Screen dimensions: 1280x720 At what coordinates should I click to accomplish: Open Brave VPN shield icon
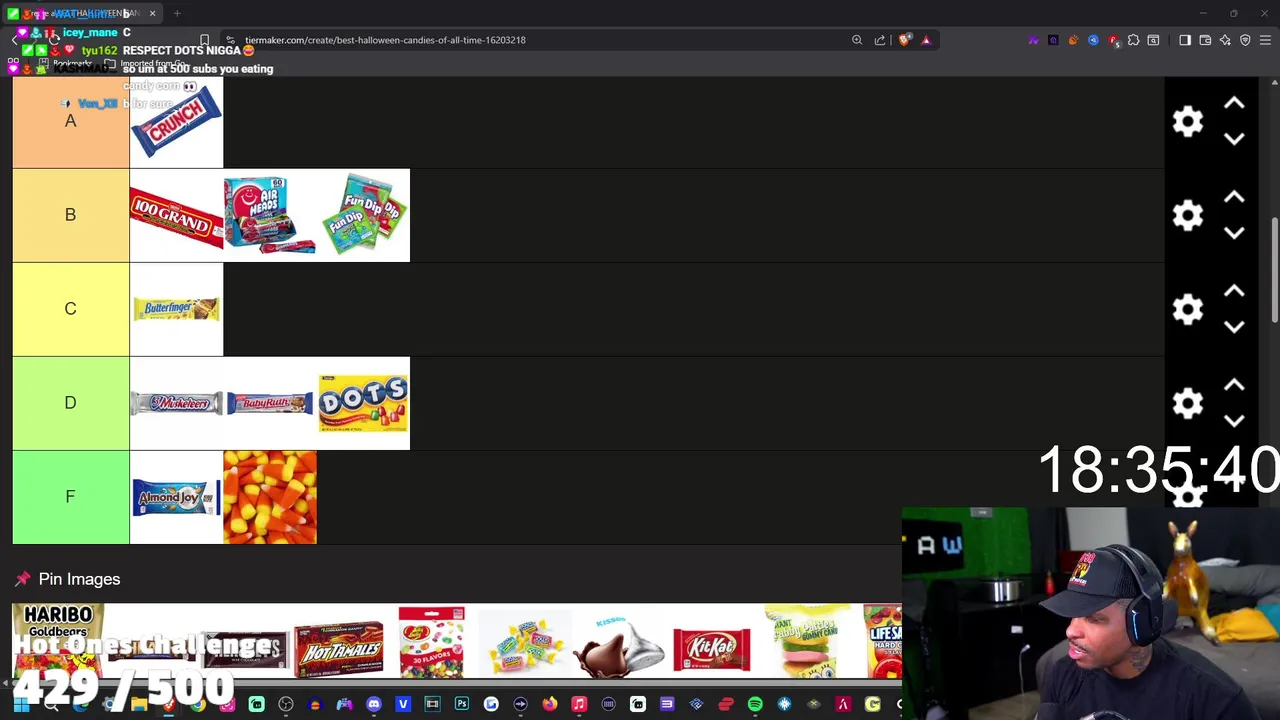[x=1245, y=40]
